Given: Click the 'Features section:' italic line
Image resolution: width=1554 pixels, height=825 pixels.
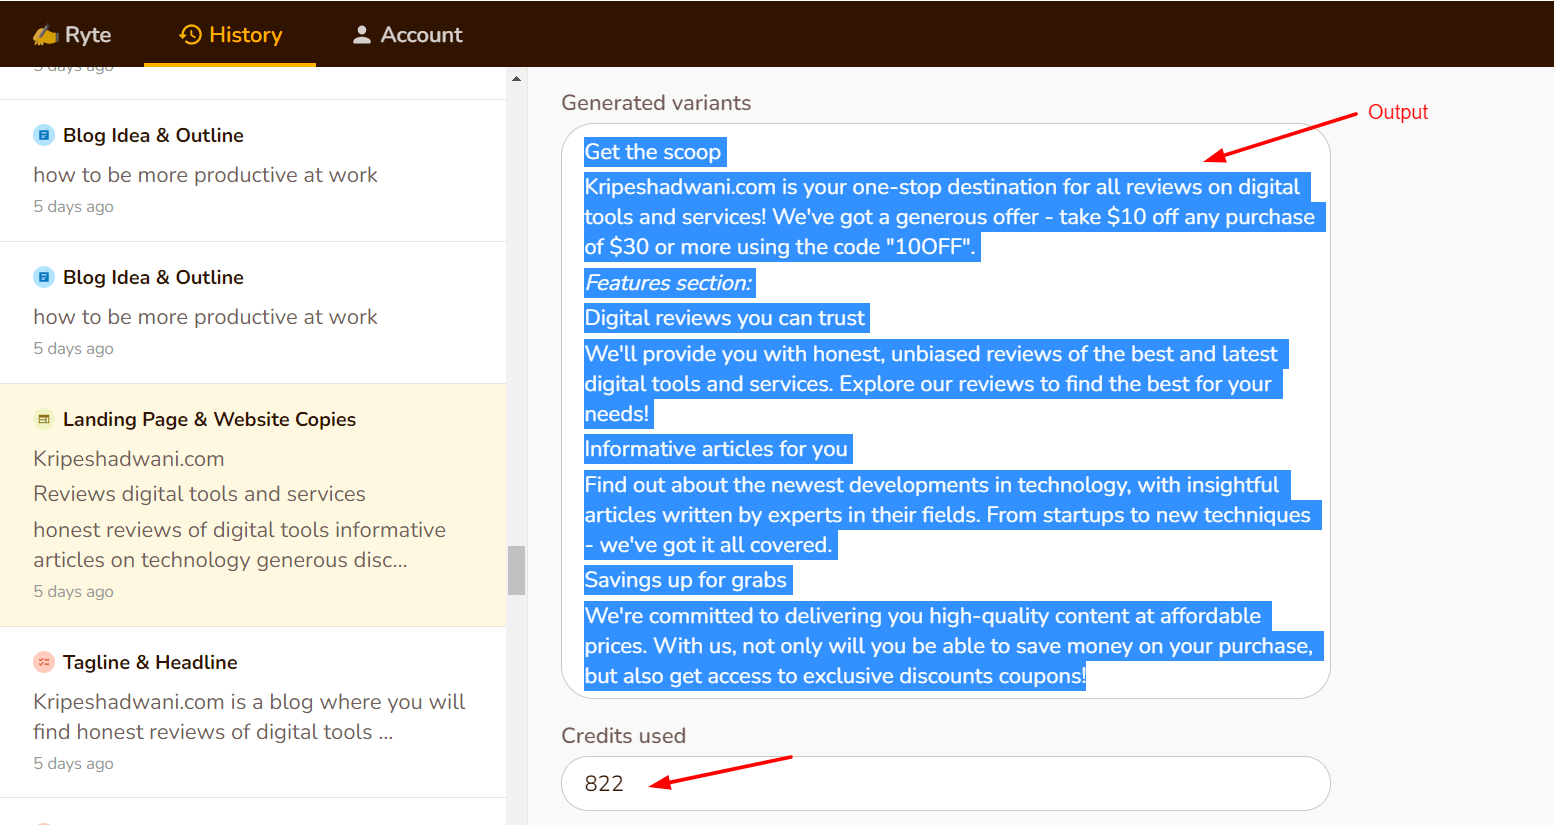Looking at the screenshot, I should (x=668, y=283).
